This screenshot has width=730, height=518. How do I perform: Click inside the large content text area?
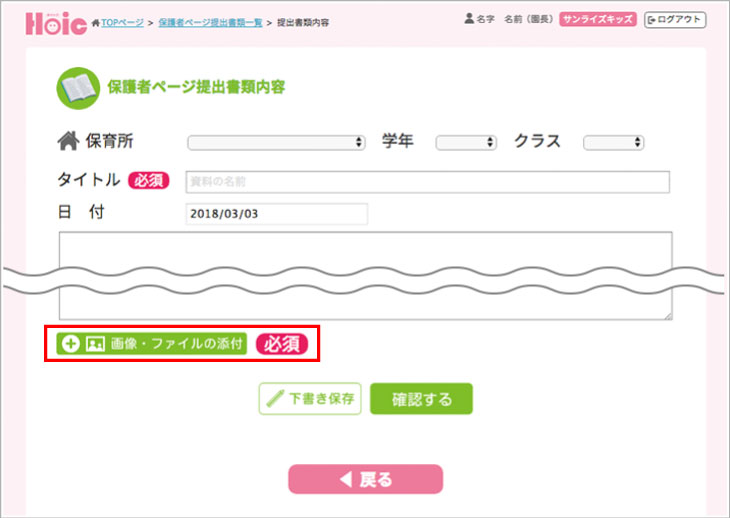click(365, 251)
